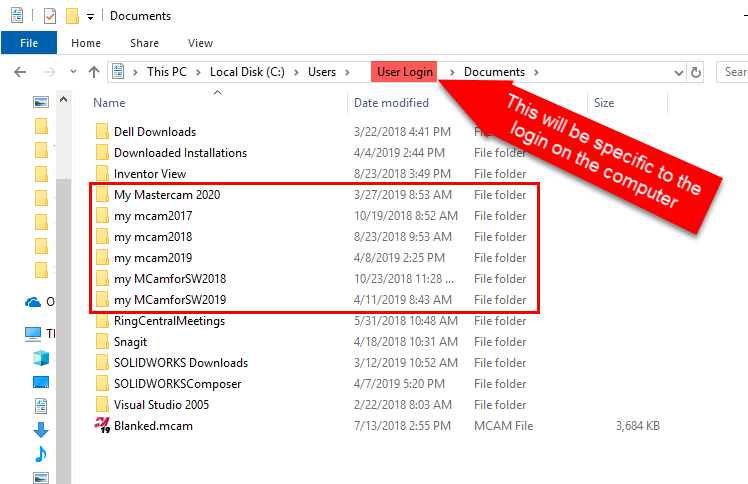Refresh the Documents folder
This screenshot has height=484, width=748.
tap(696, 72)
